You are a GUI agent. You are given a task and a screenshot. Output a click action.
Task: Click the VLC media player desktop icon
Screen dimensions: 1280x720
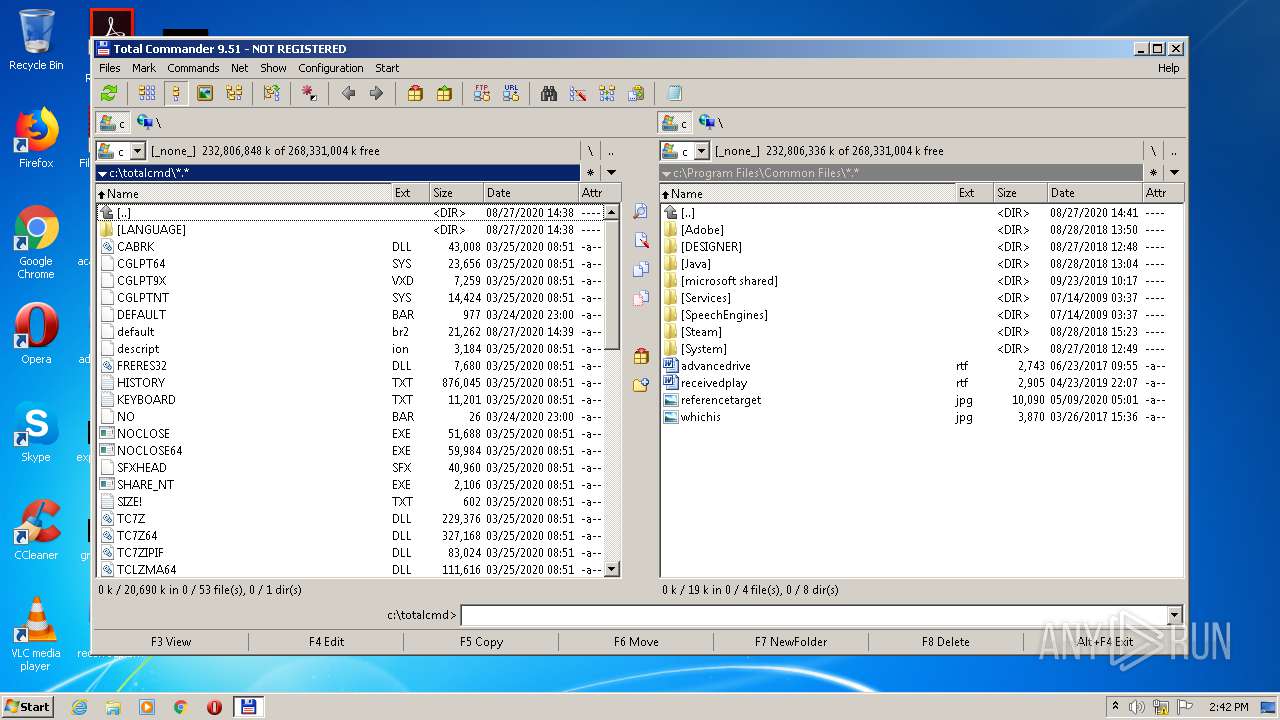pyautogui.click(x=36, y=634)
